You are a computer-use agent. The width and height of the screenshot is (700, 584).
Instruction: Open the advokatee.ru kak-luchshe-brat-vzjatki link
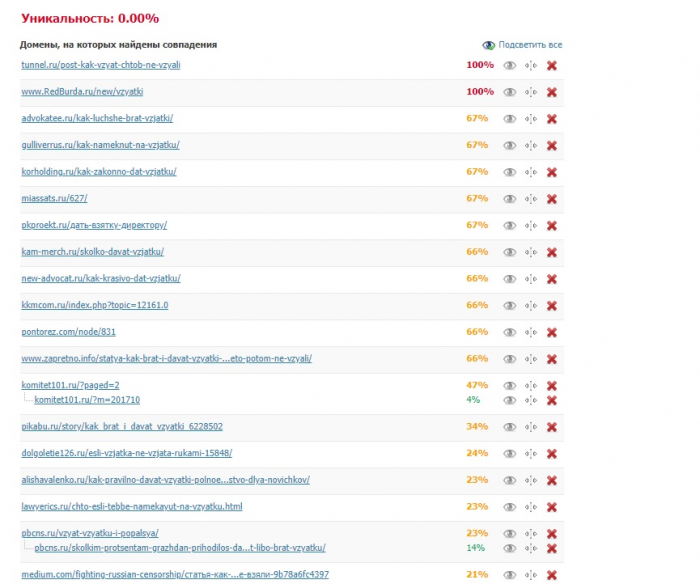[97, 118]
